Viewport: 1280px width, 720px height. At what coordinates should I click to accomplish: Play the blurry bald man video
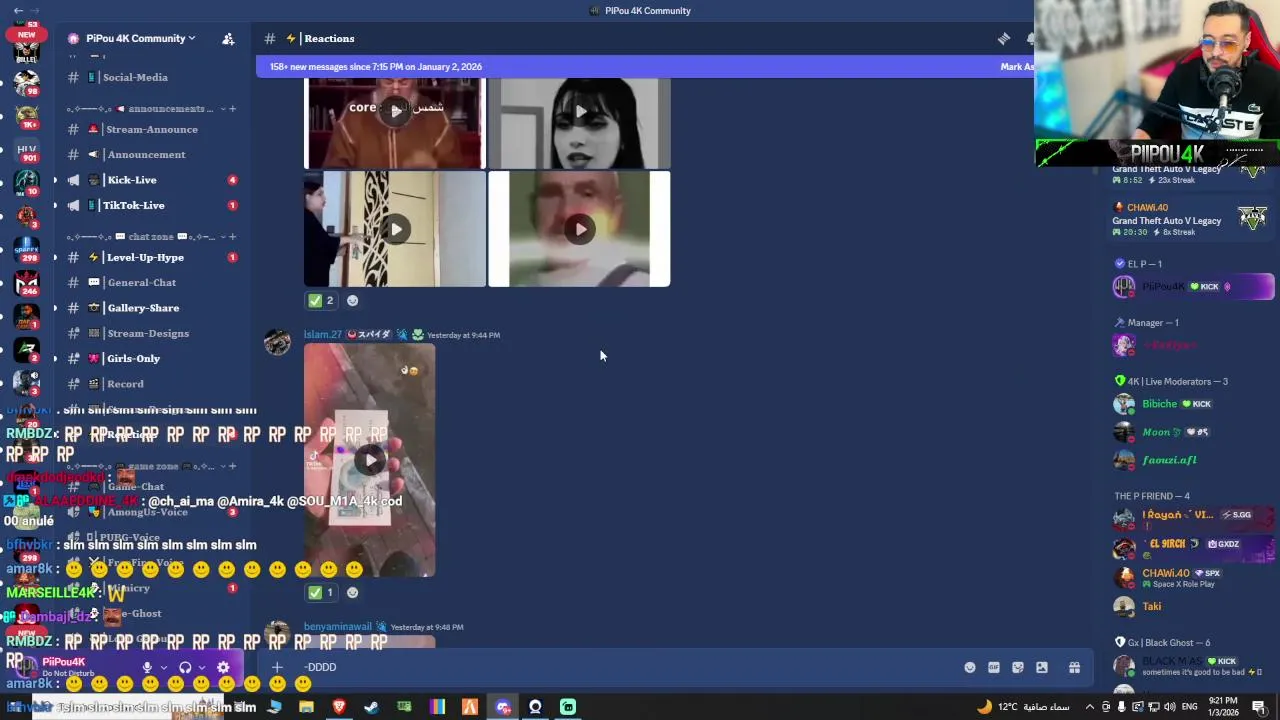580,229
